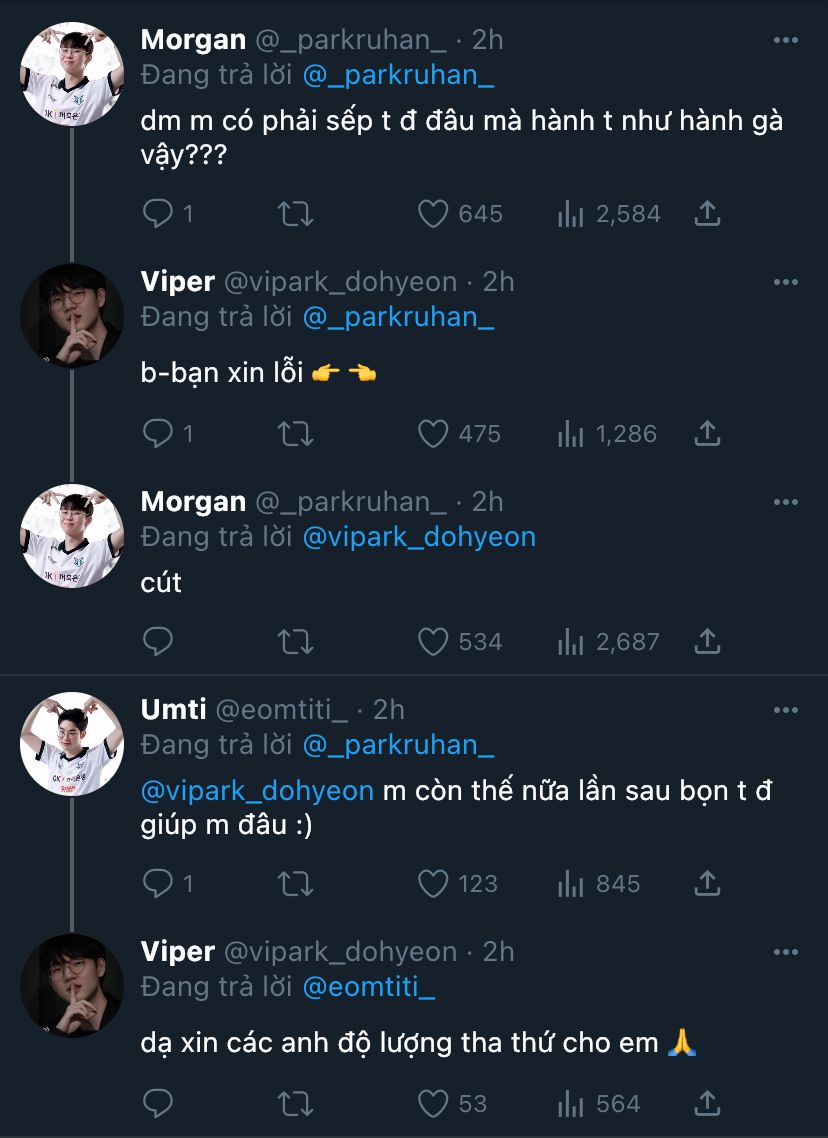Share Viper's final 'tha thứ' tweet
The width and height of the screenshot is (828, 1138).
(707, 1104)
